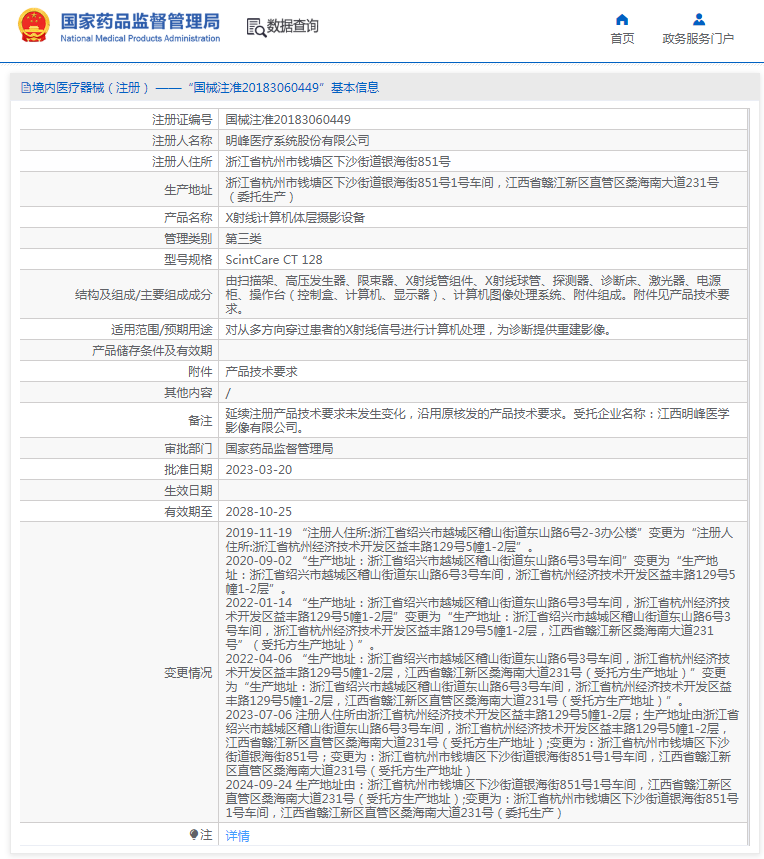Click the 其他内容 row label
Screen dimensions: 764x859
188,393
